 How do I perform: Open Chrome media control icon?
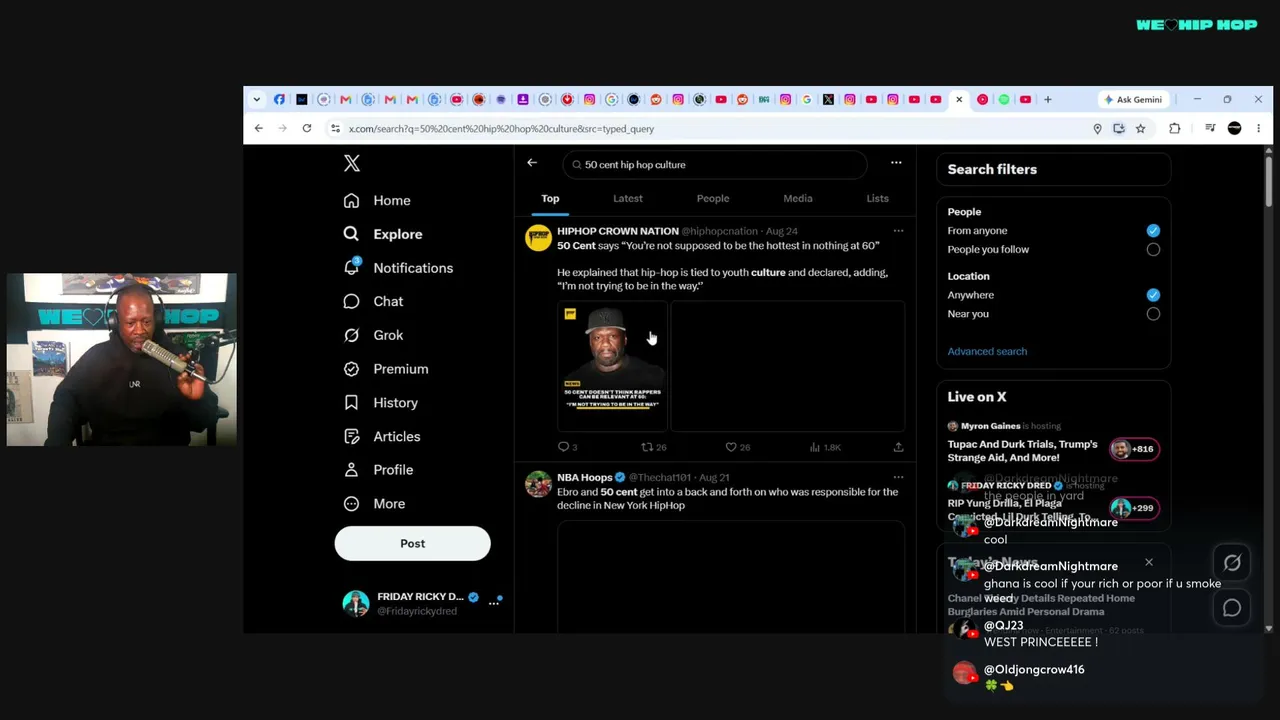1210,128
